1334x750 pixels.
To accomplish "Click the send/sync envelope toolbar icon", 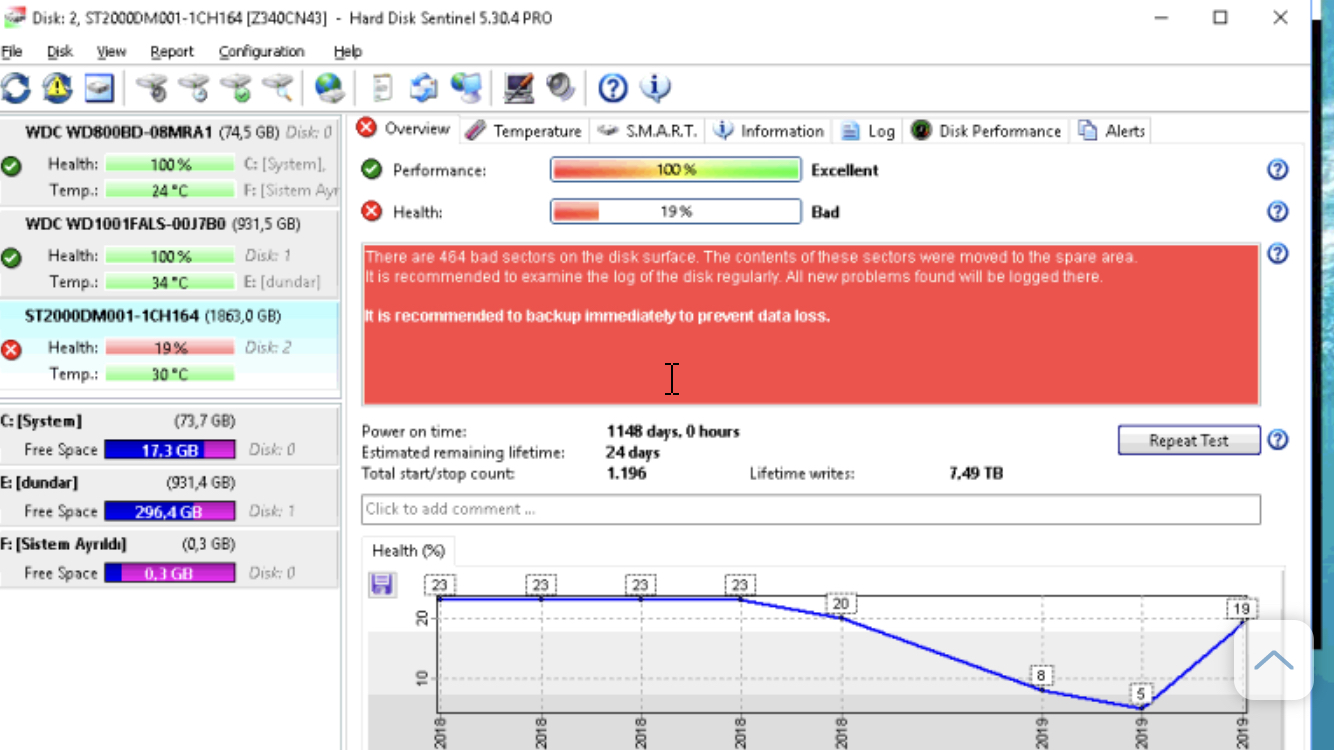I will 424,89.
